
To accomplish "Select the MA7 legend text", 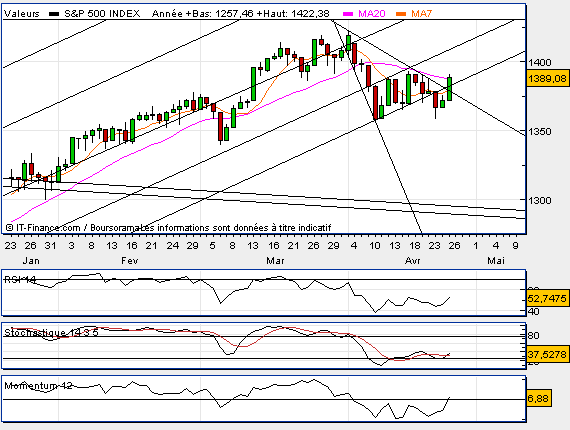I will pos(421,14).
